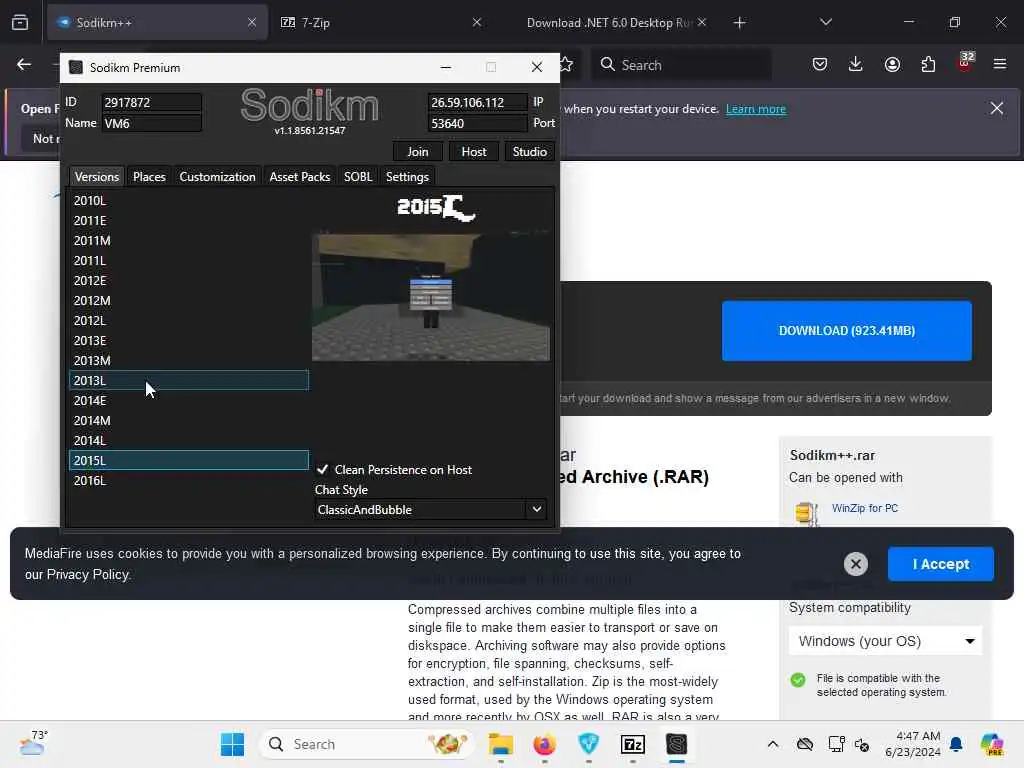Open the Firefox extensions puzzle icon

click(928, 64)
